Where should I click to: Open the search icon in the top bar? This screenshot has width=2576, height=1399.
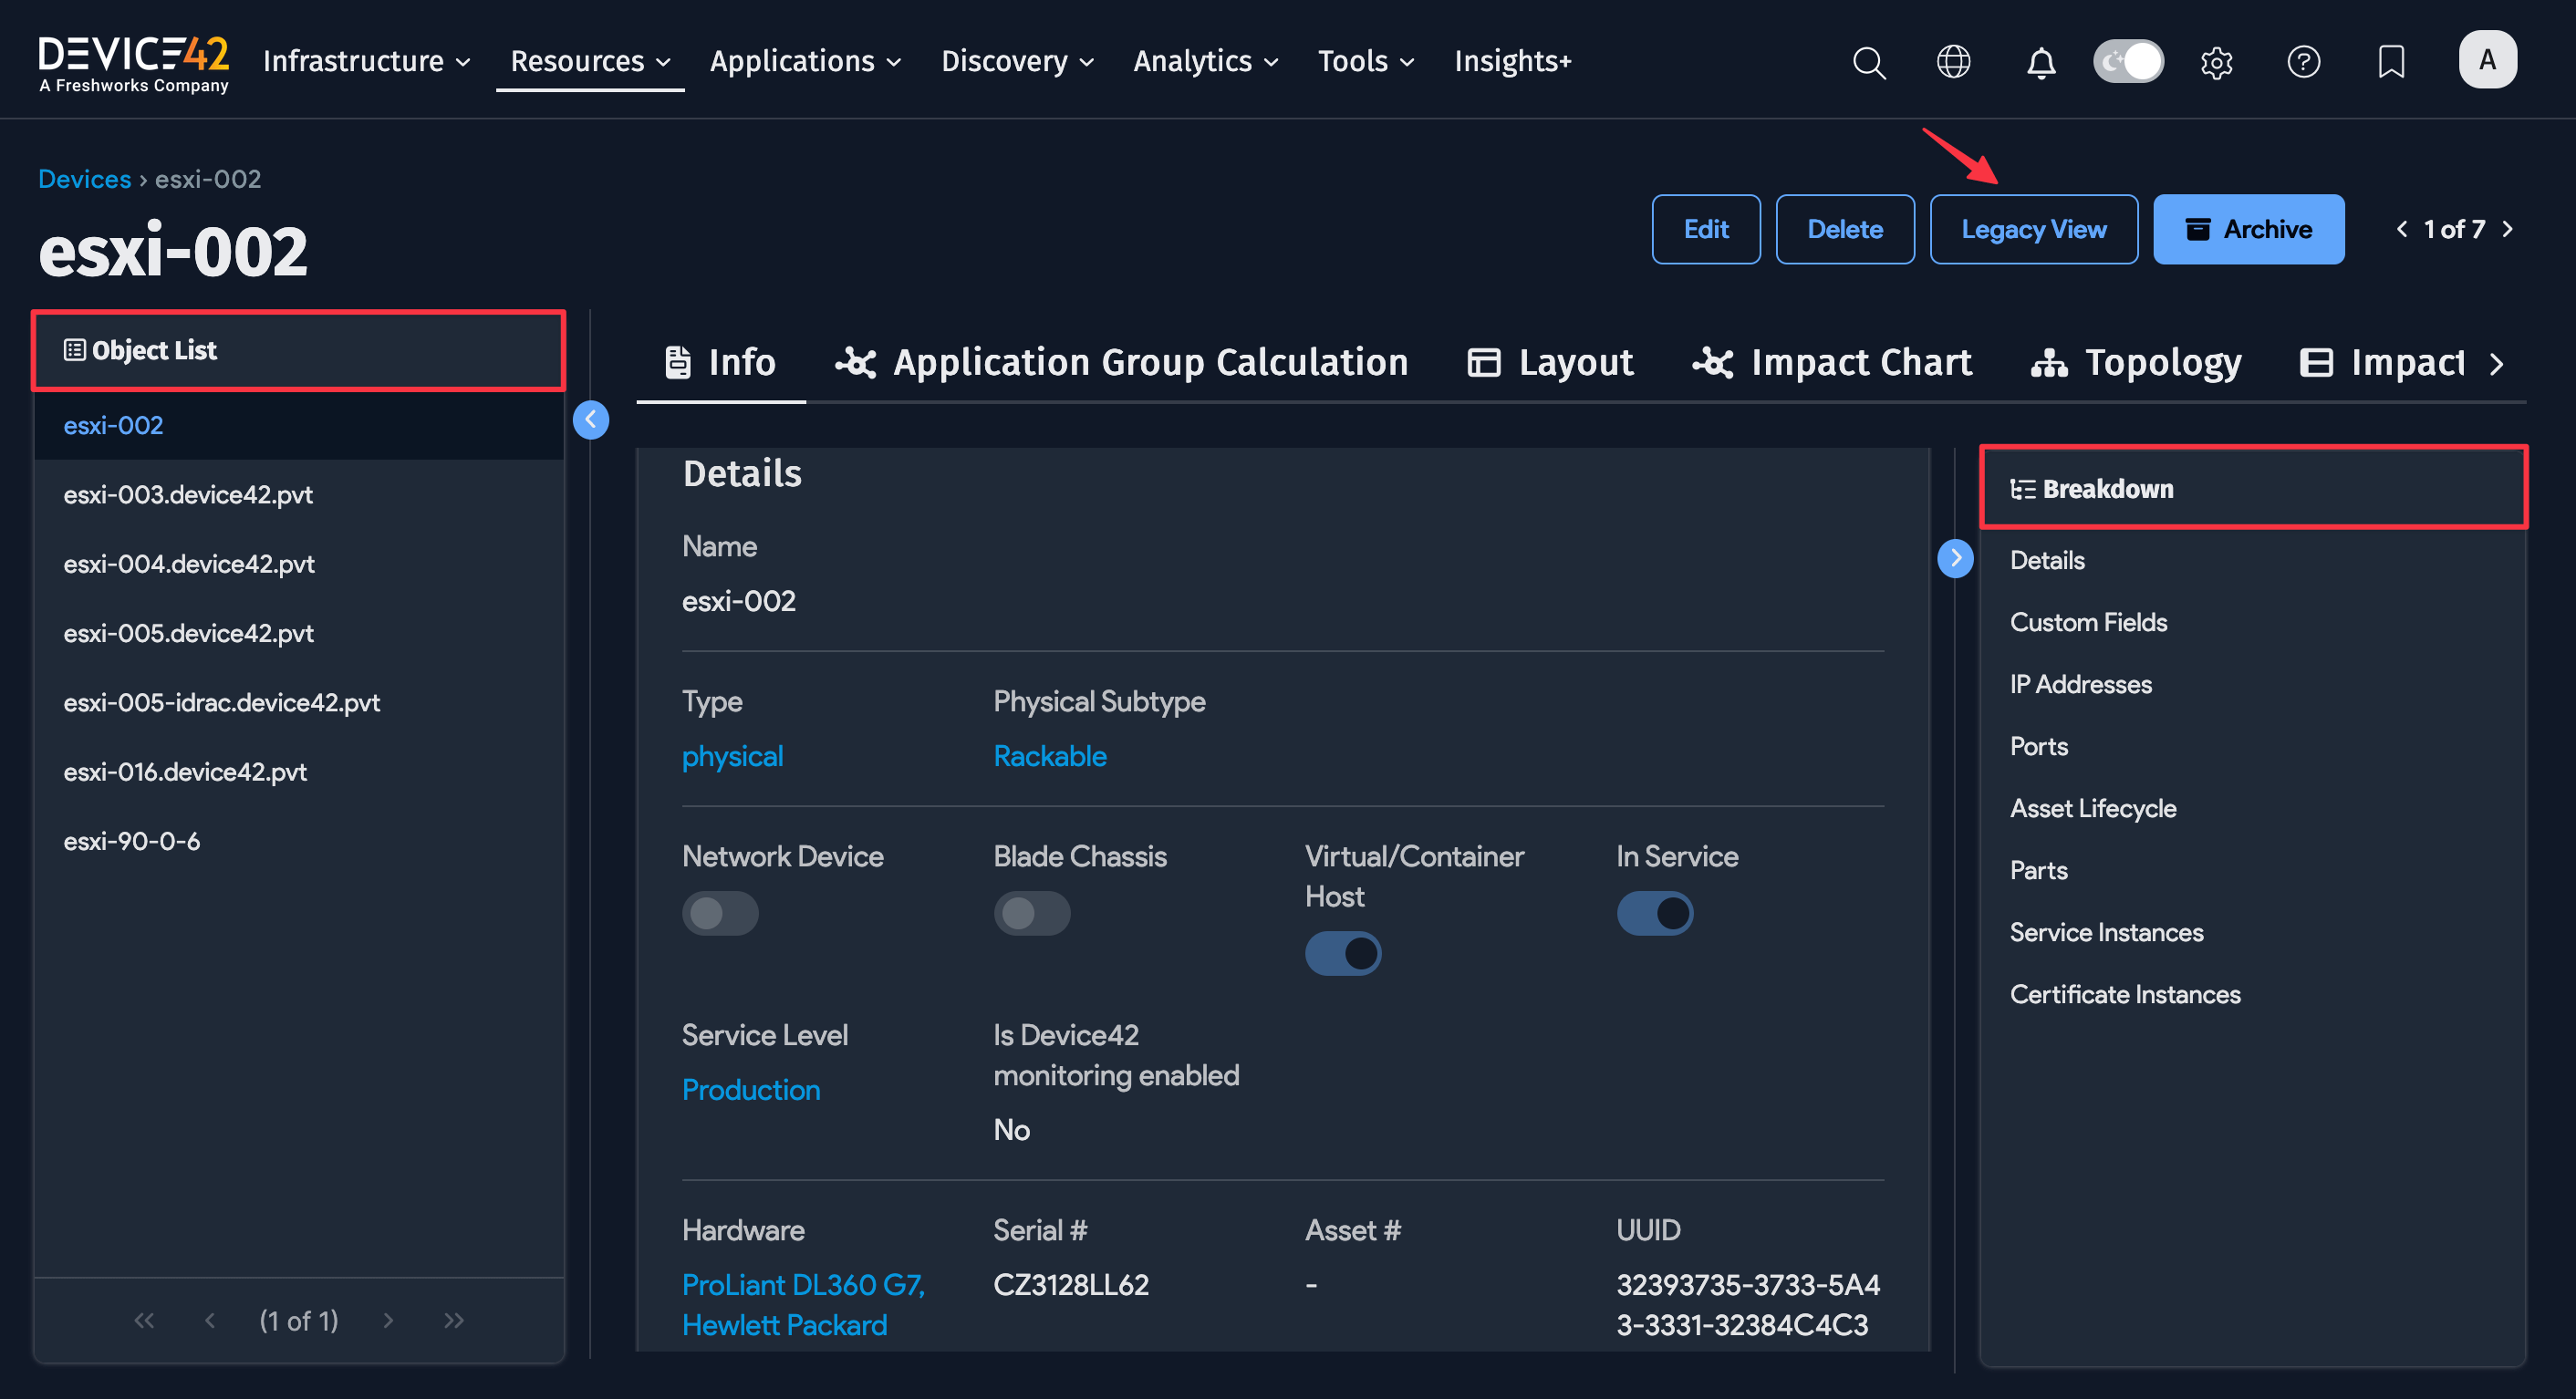(1868, 62)
